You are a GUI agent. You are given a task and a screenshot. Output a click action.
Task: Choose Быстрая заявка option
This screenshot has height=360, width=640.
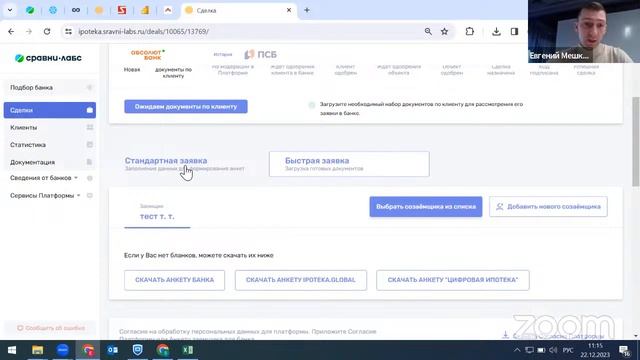pyautogui.click(x=349, y=164)
